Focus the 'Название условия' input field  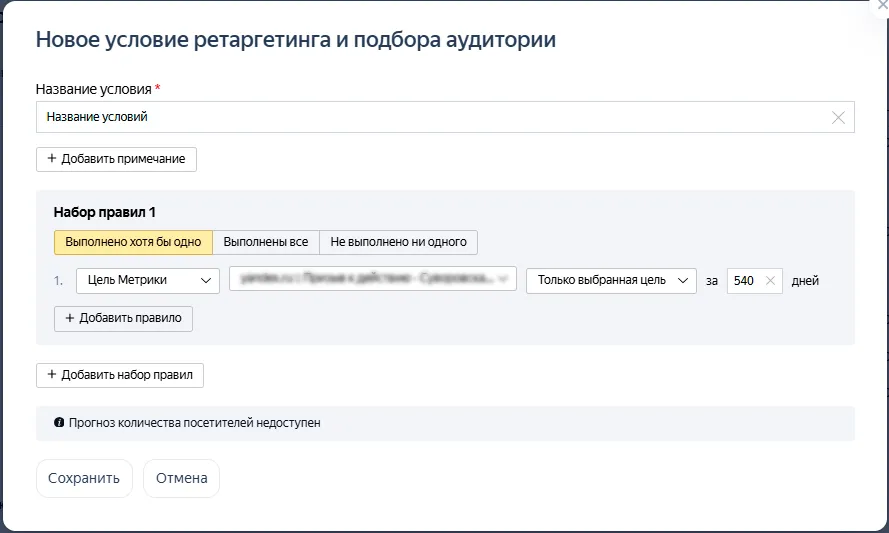tap(445, 117)
